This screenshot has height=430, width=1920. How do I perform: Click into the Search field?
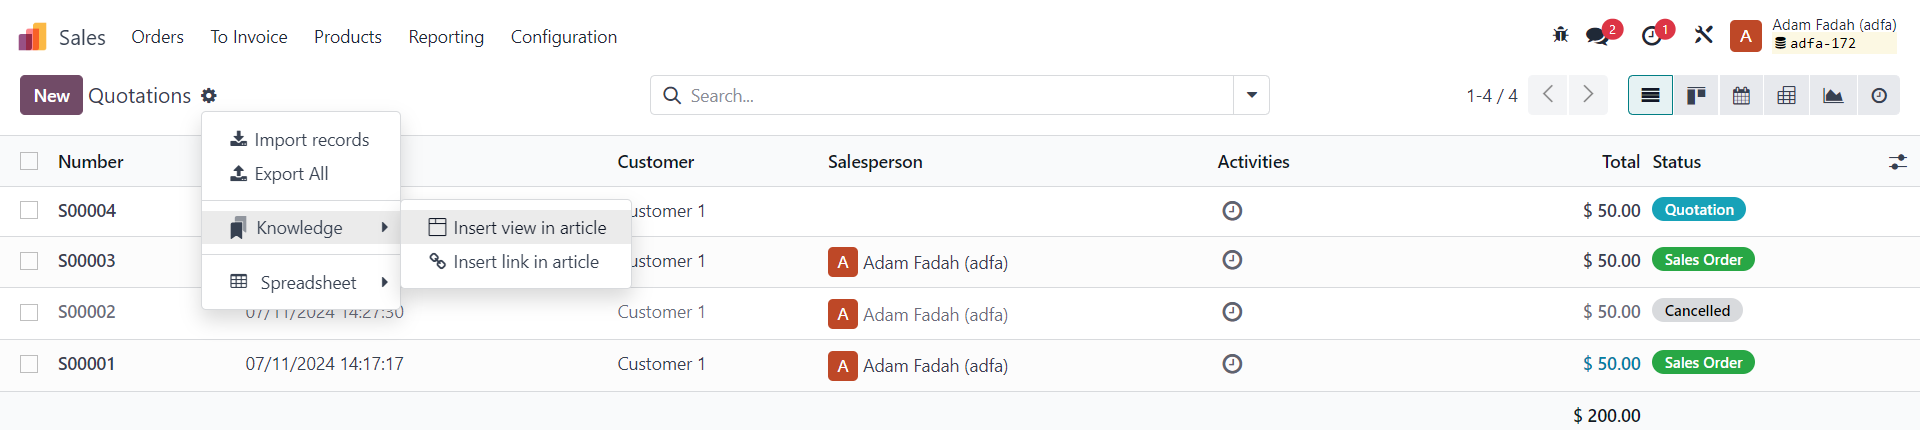coord(960,95)
